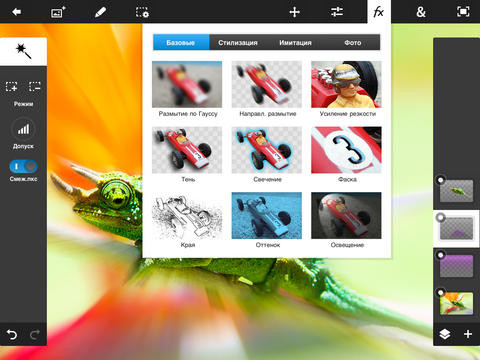Toggle visibility of chameleon layer
Viewport: 480px width, 360px height.
pos(441,180)
